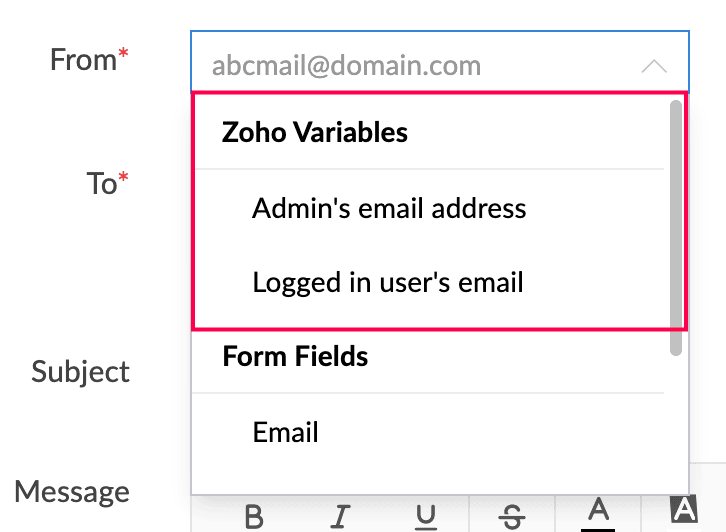Open the text background color tool
This screenshot has height=532, width=726.
(684, 509)
